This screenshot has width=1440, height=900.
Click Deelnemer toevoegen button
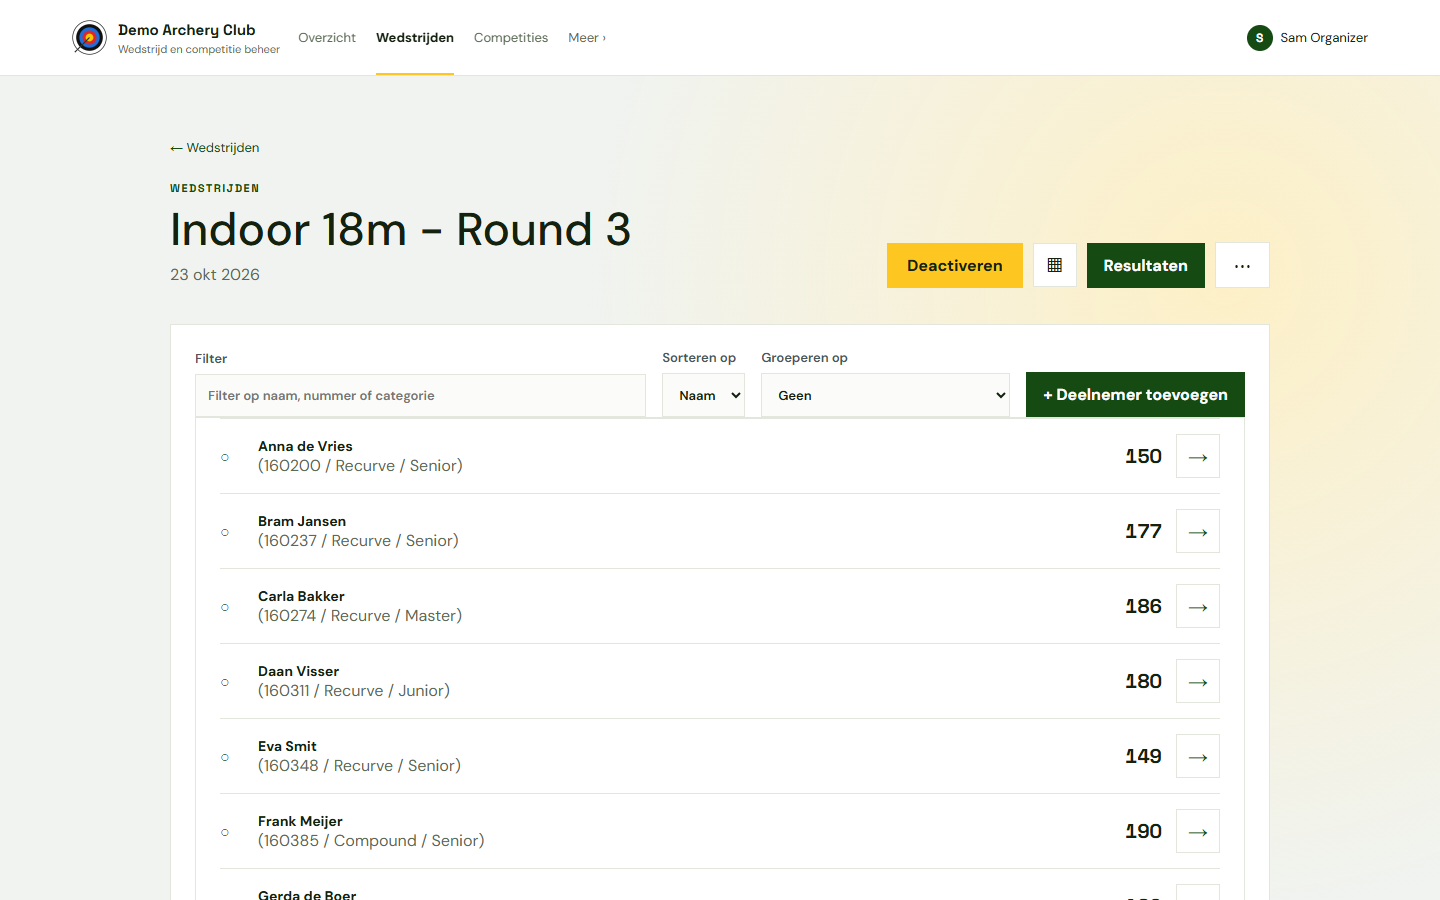(1135, 395)
